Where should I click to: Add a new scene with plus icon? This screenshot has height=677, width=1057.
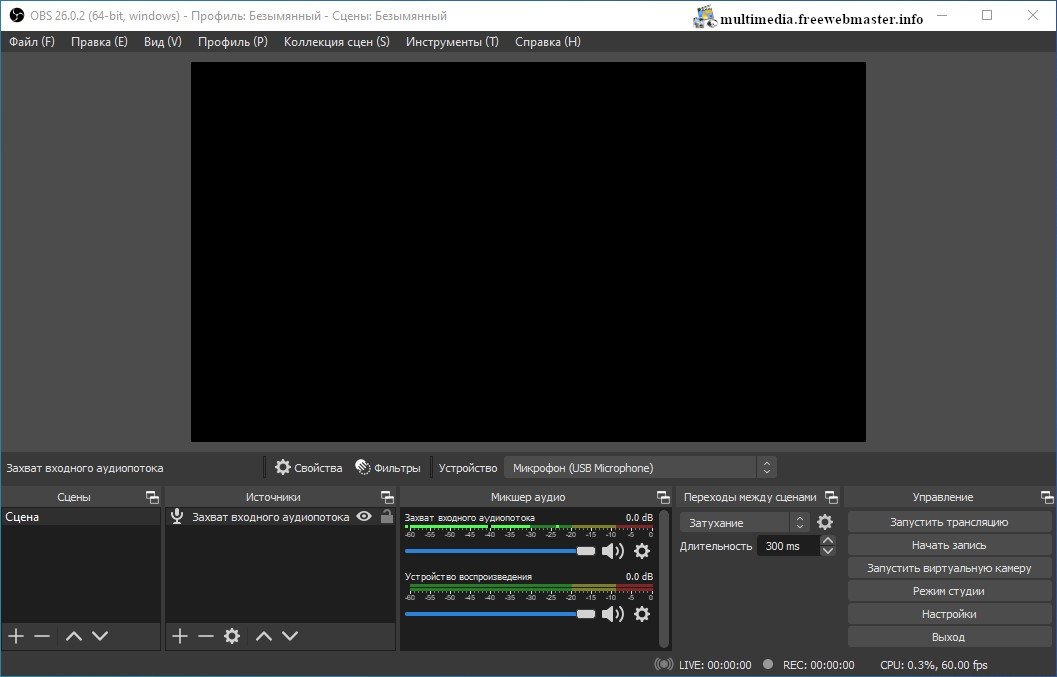pos(15,636)
